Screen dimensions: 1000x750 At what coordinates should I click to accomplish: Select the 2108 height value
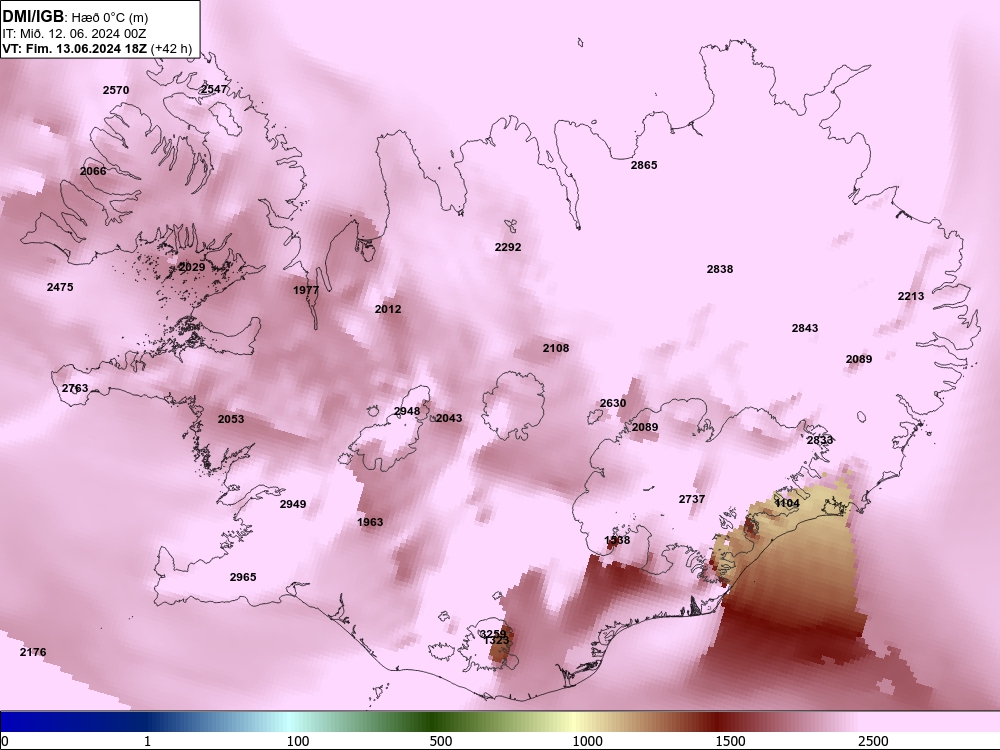[x=556, y=348]
